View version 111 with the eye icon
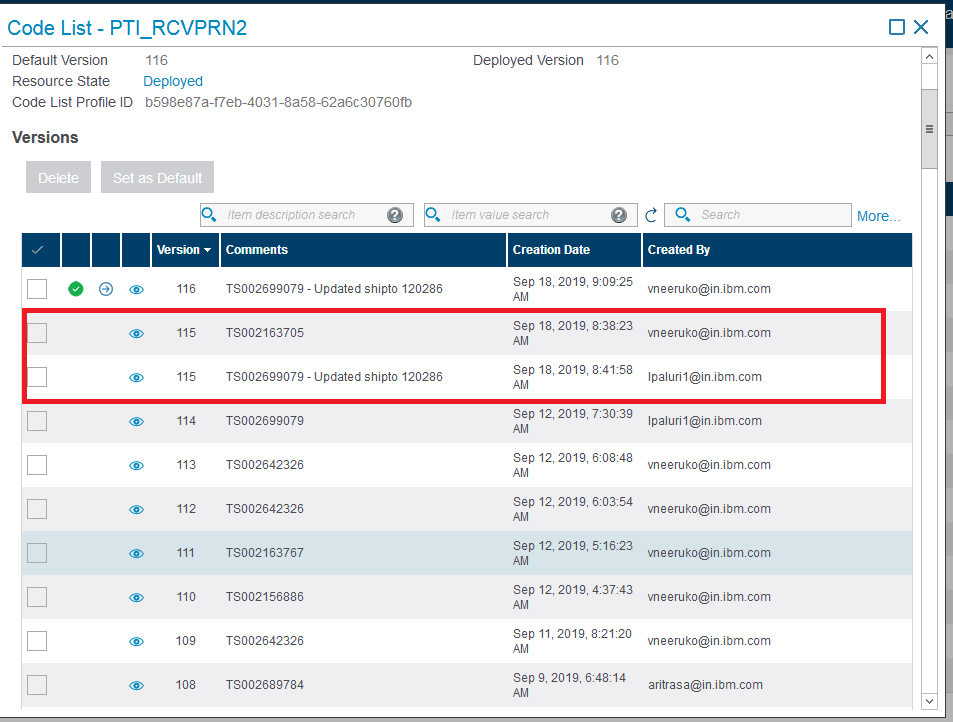The height and width of the screenshot is (722, 953). click(x=137, y=553)
